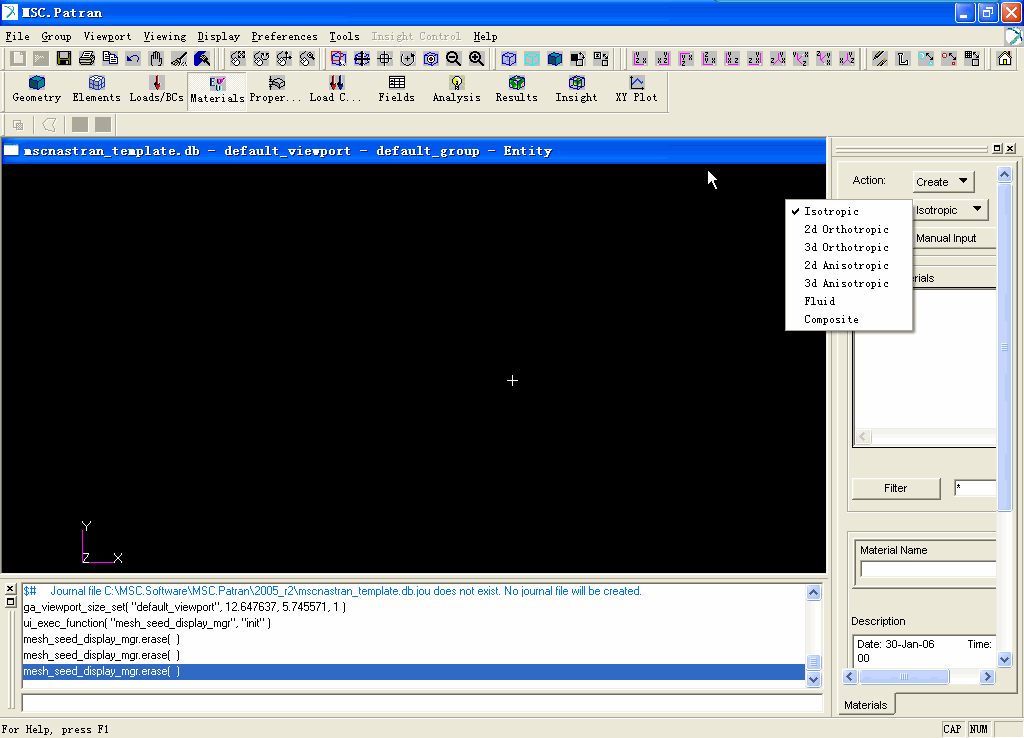Click the Home icon in toolbar
This screenshot has height=738, width=1024.
coord(1004,59)
